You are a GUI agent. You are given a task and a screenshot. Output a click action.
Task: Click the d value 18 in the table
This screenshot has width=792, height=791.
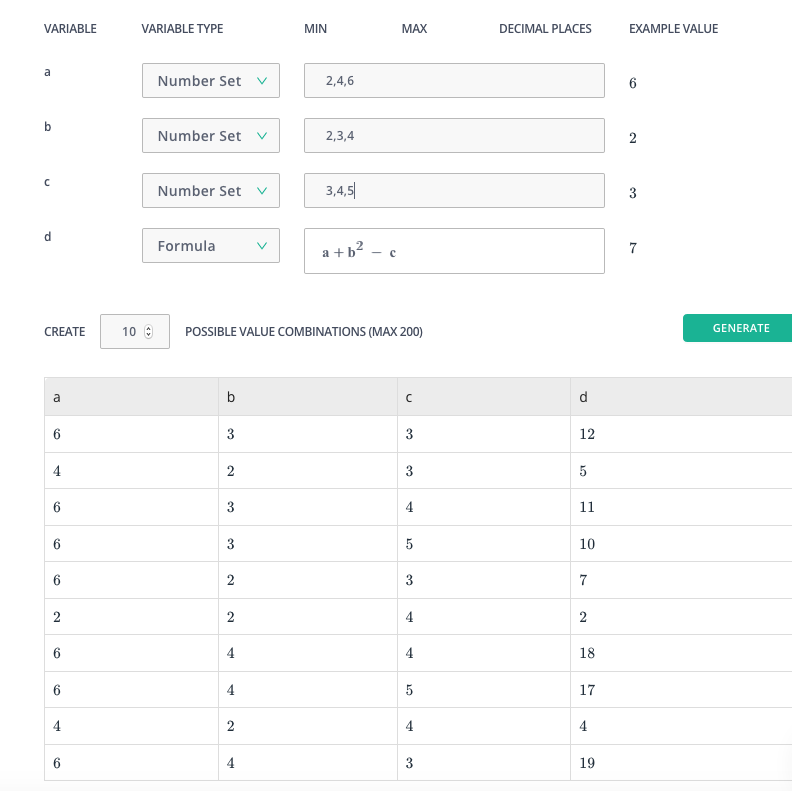pos(587,653)
